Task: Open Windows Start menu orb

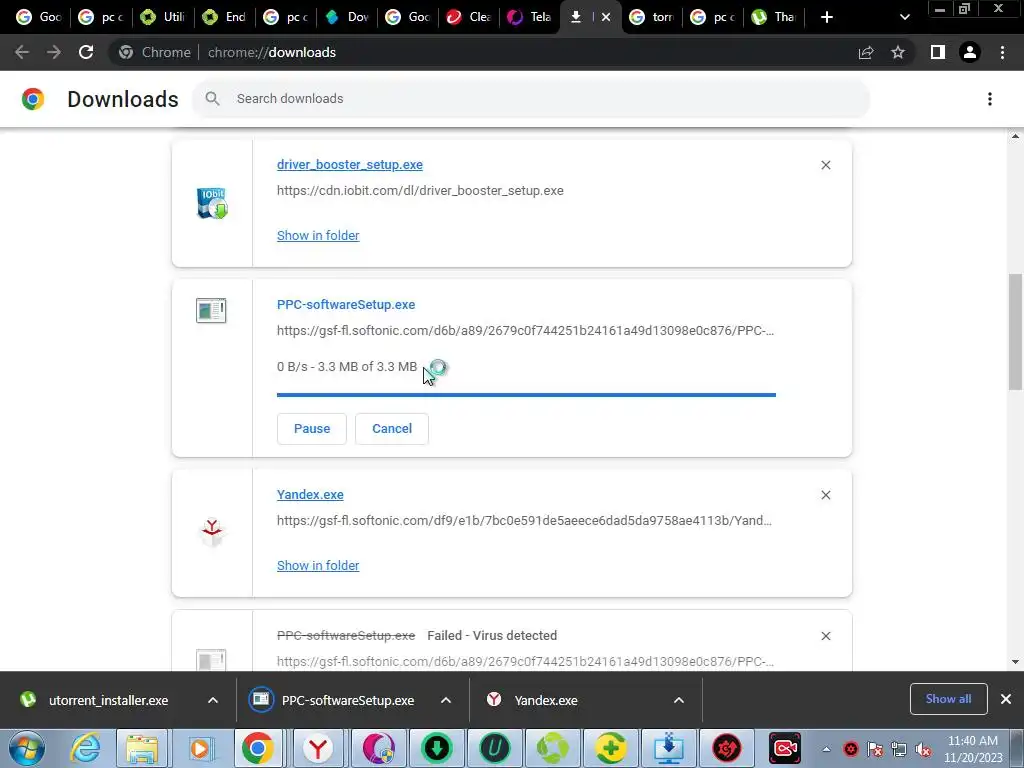Action: pyautogui.click(x=27, y=748)
